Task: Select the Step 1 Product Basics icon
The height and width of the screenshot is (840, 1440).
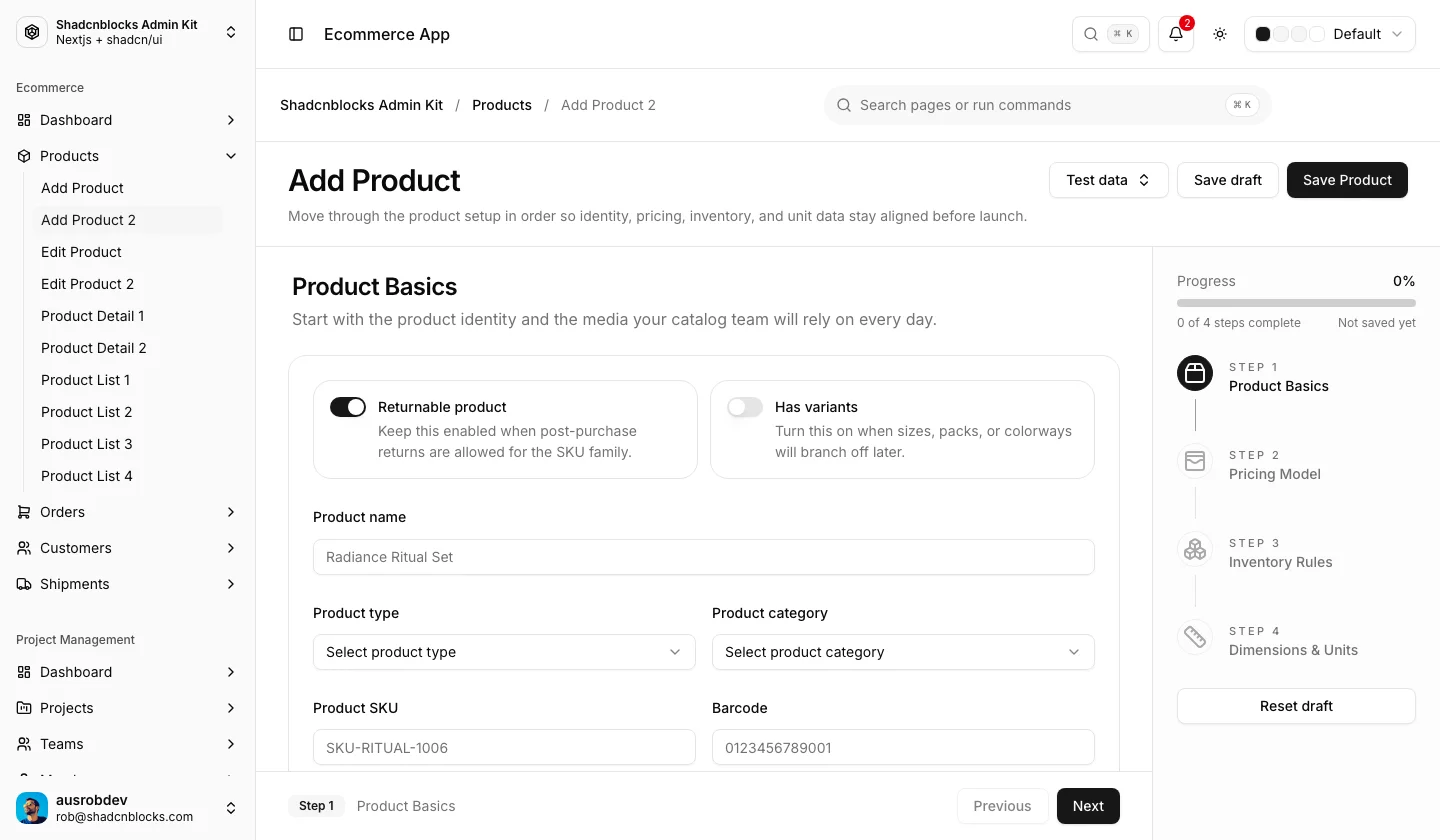Action: tap(1195, 374)
